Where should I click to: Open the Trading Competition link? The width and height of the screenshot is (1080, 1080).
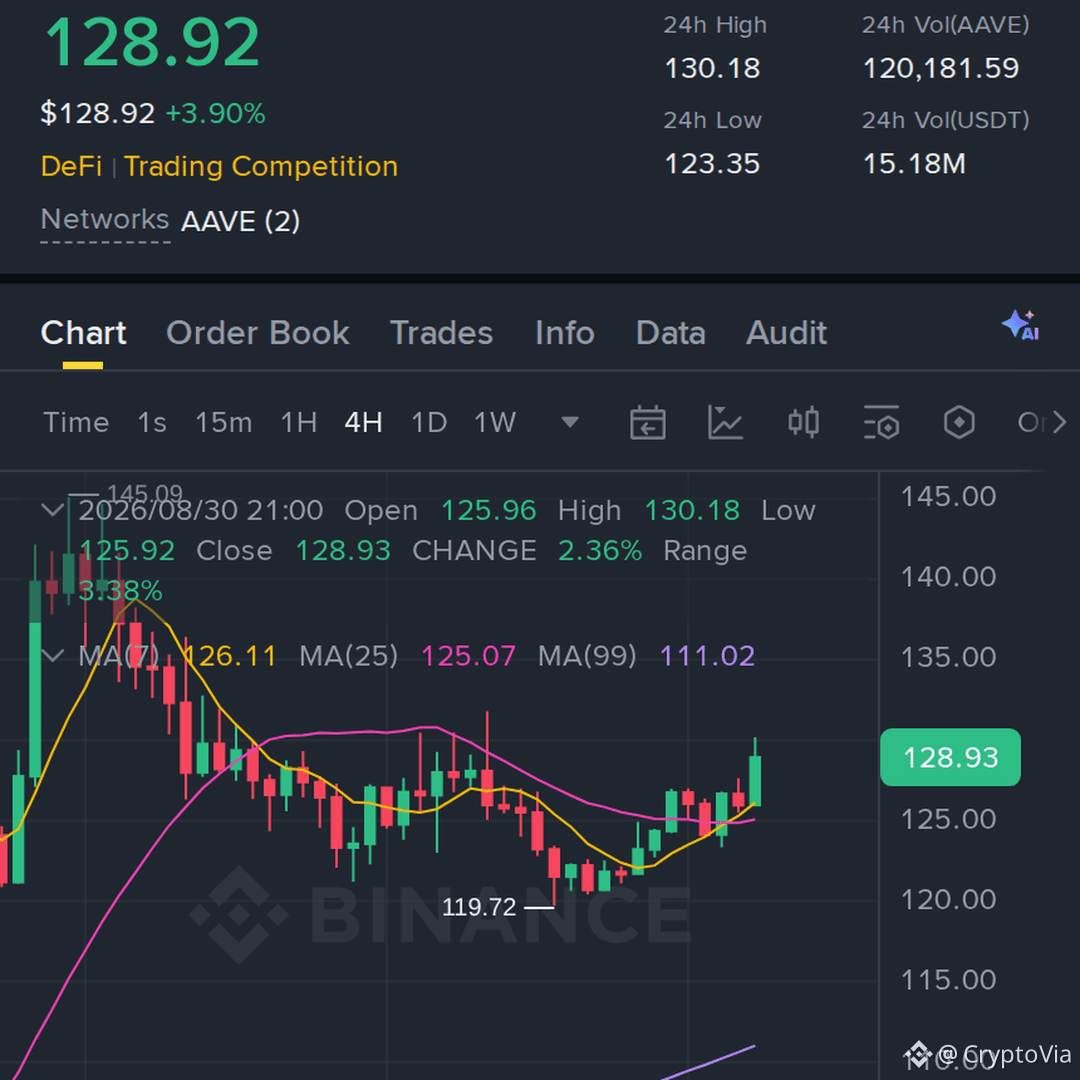tap(261, 166)
